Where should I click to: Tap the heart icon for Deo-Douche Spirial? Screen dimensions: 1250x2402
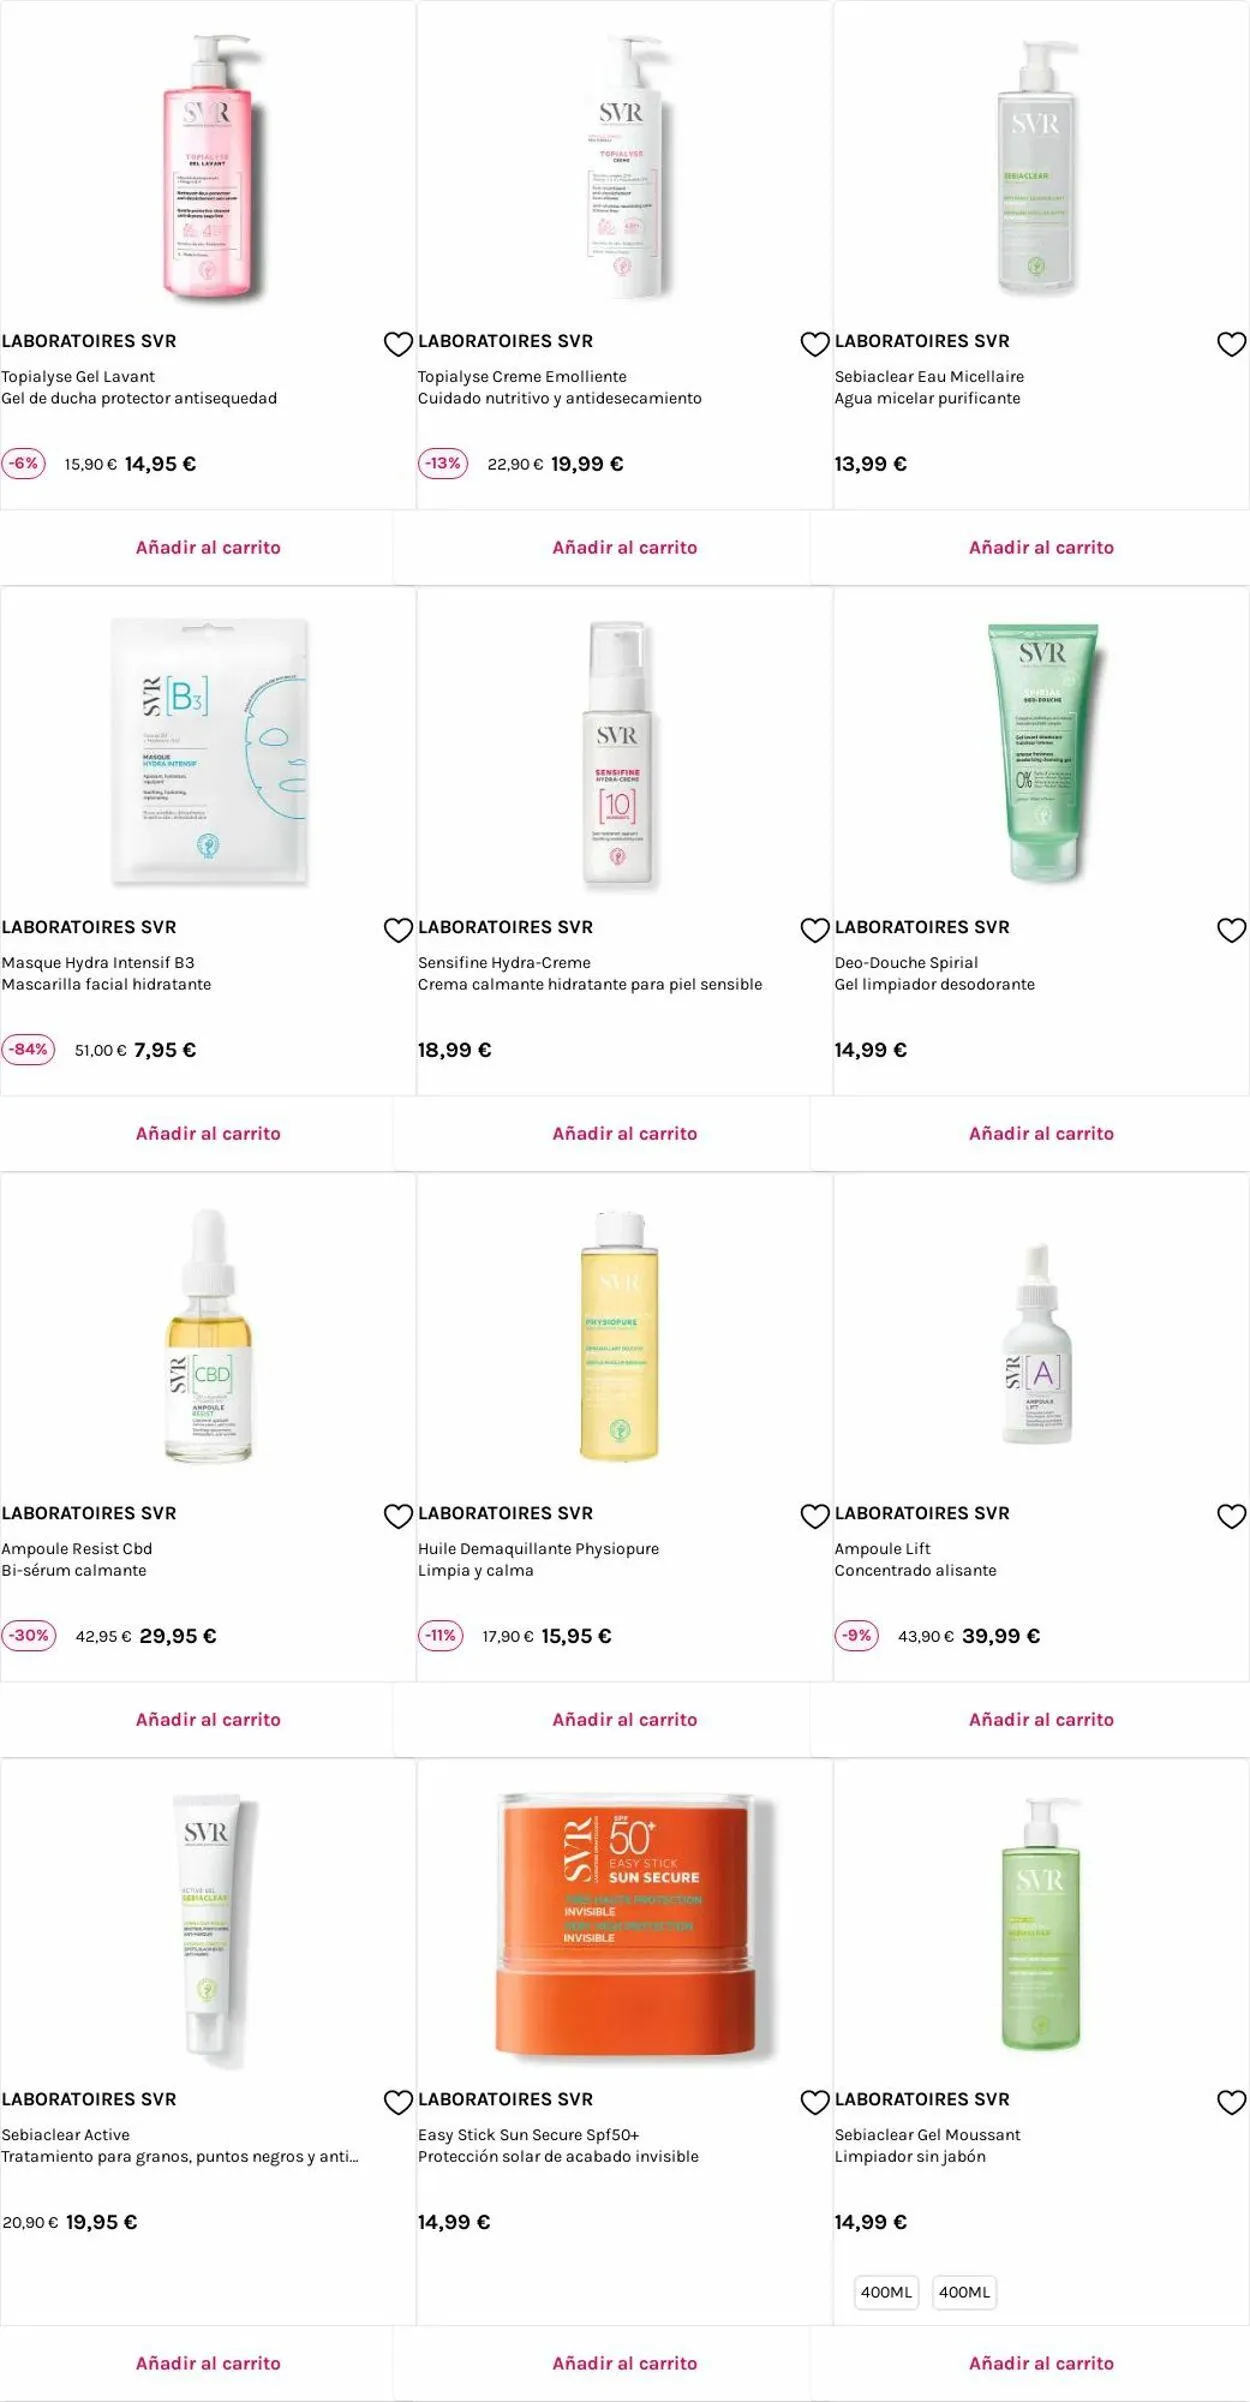click(x=1231, y=930)
